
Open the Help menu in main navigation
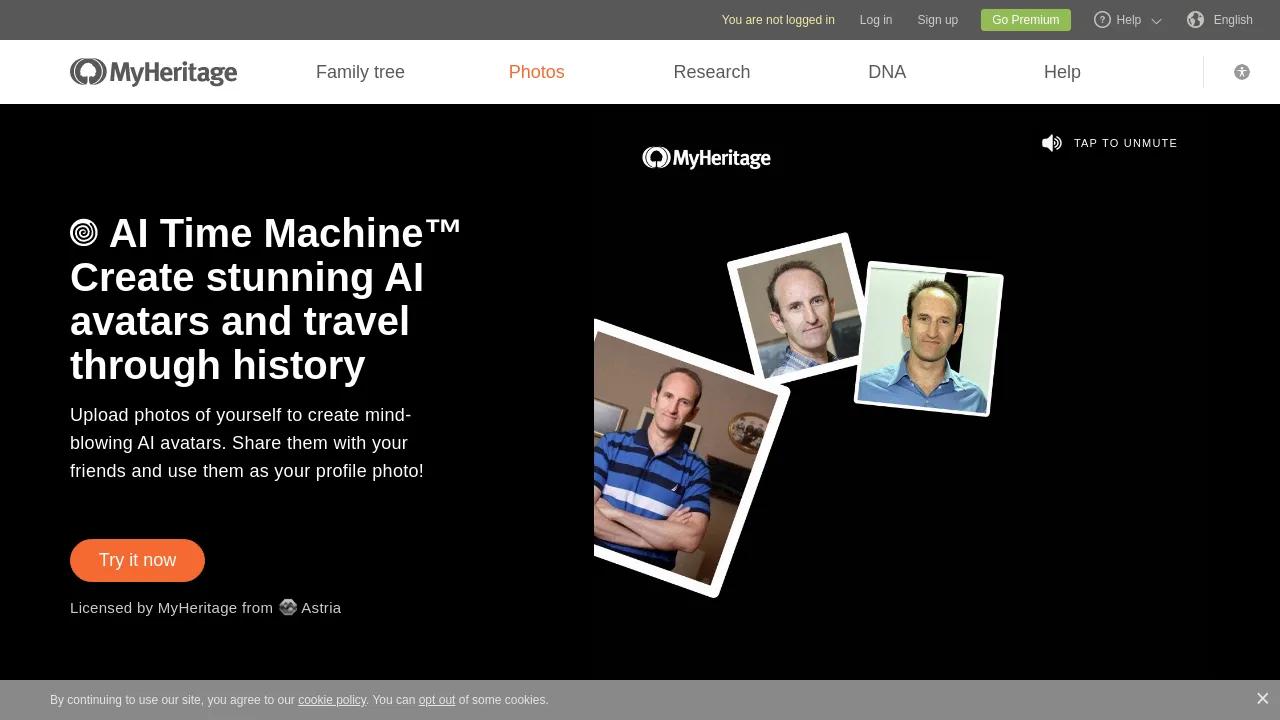(x=1062, y=72)
